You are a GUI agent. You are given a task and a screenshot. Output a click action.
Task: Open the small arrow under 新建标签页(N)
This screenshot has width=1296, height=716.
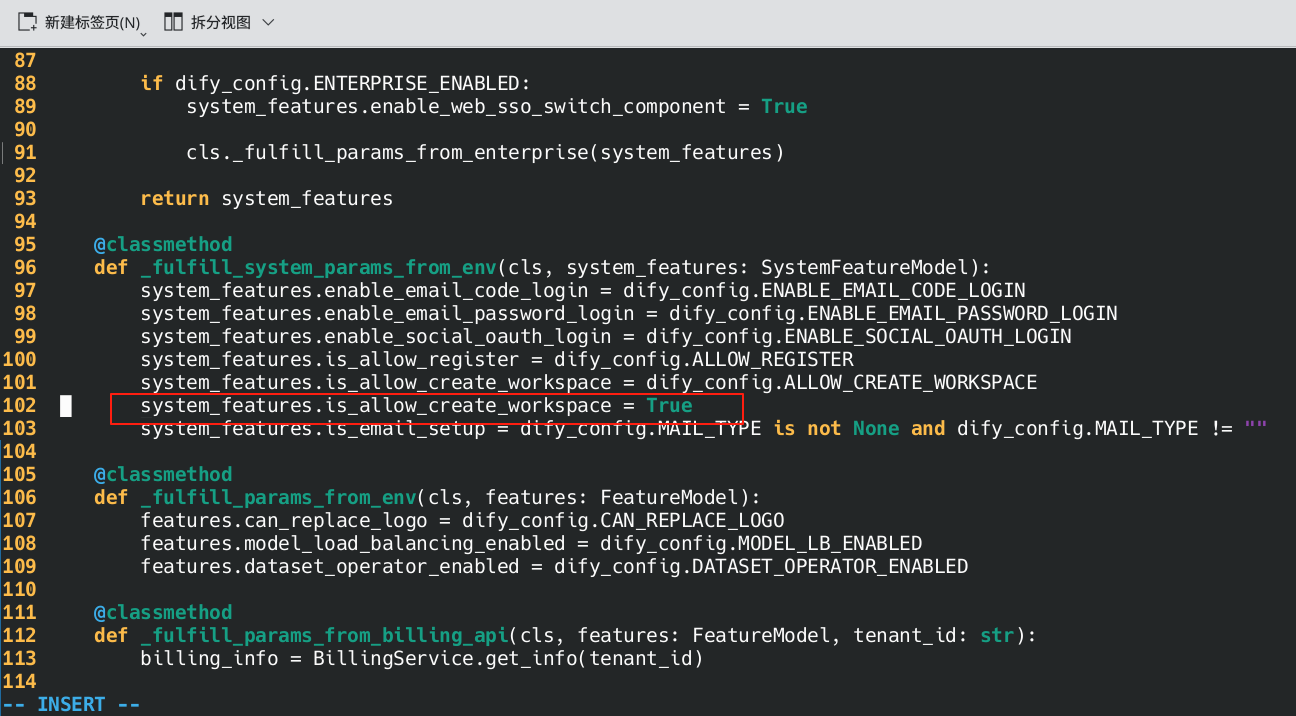coord(144,33)
